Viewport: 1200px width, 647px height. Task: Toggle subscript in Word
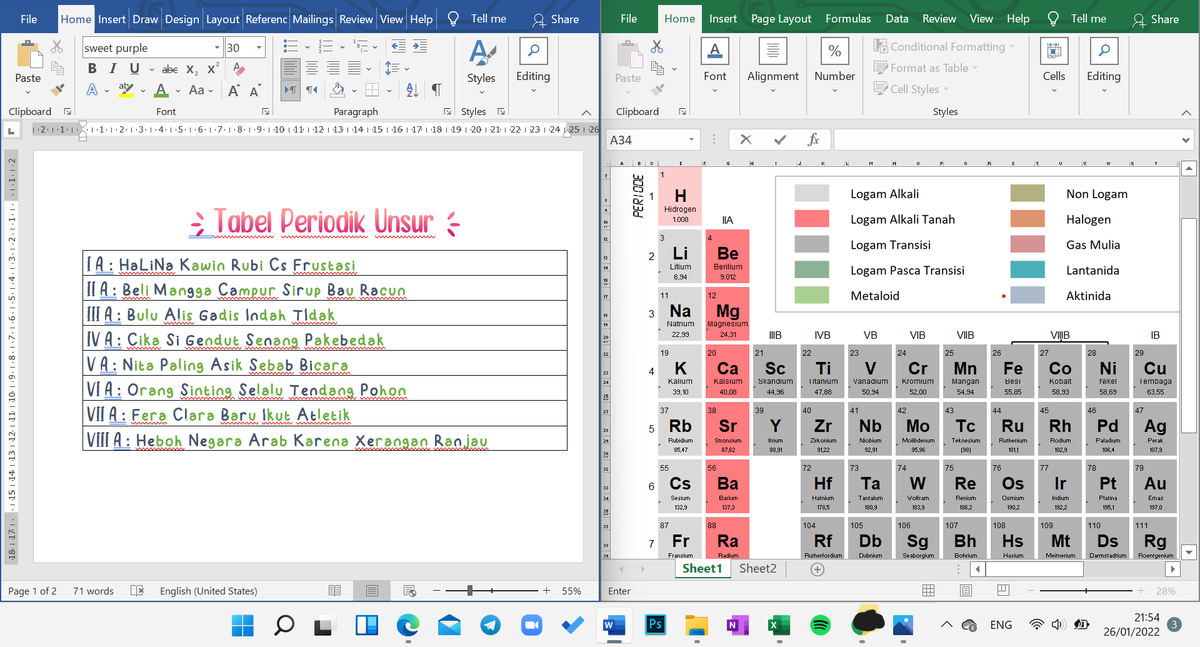click(x=191, y=68)
